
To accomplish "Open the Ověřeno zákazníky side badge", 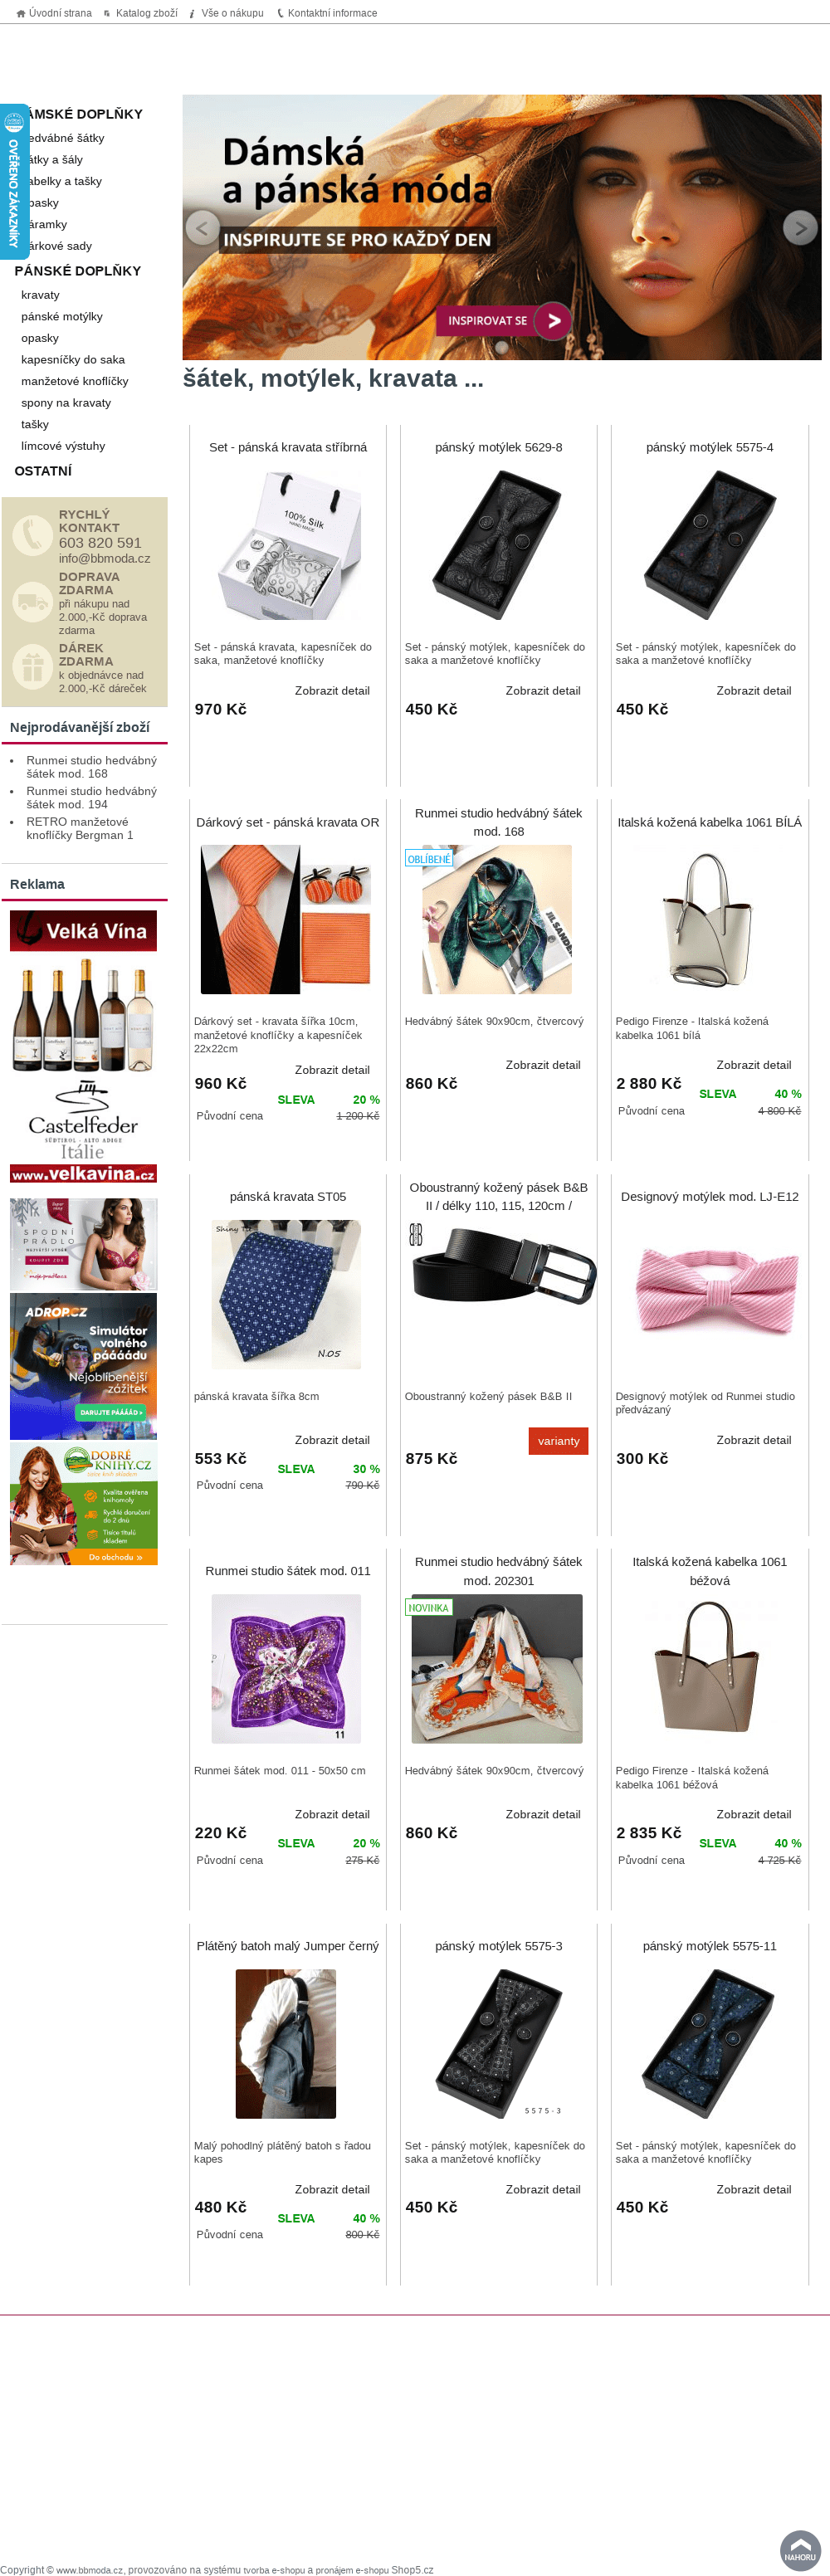I will pos(14,181).
